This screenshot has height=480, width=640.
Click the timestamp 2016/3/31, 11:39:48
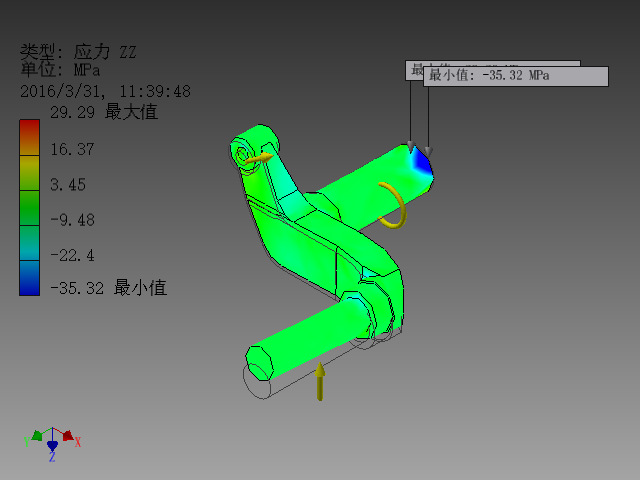tap(105, 91)
